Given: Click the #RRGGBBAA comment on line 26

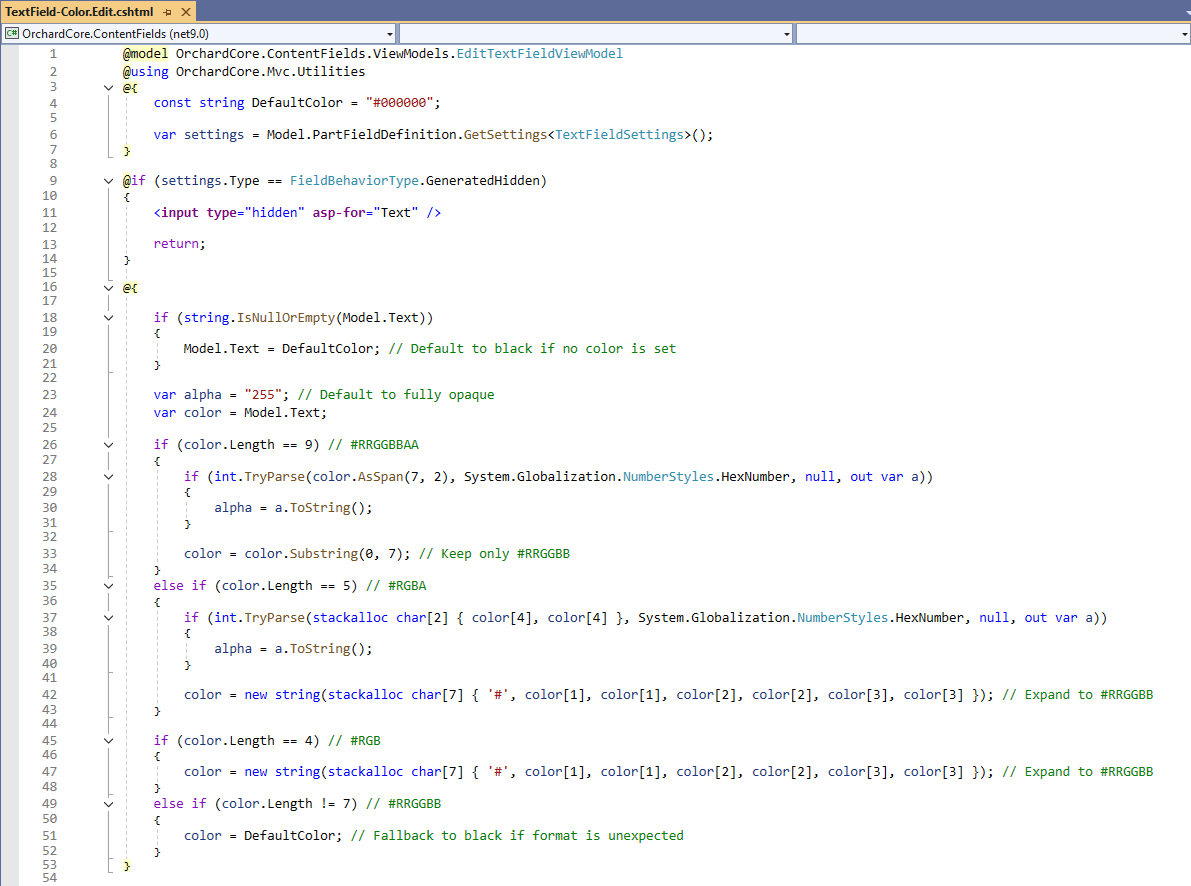Looking at the screenshot, I should [x=373, y=445].
